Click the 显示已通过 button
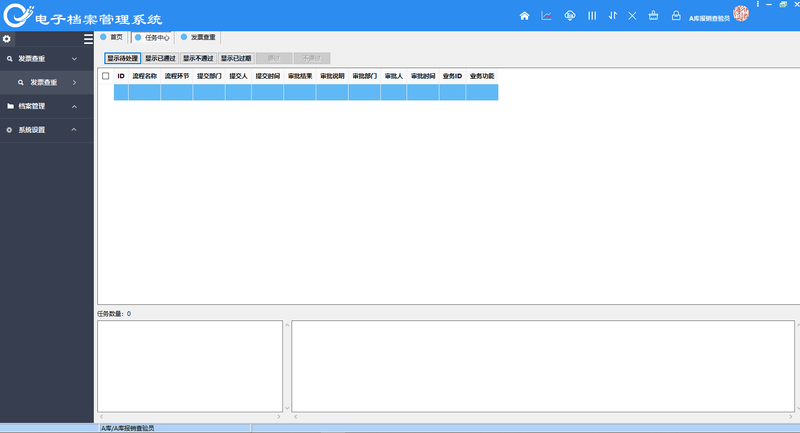The height and width of the screenshot is (433, 800). pos(160,58)
